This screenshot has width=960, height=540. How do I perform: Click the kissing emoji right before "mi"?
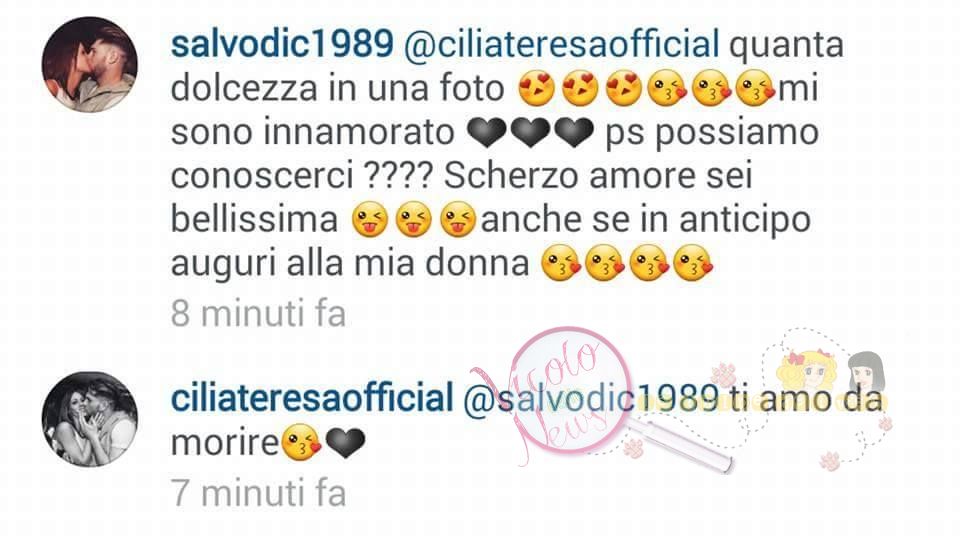pos(756,88)
